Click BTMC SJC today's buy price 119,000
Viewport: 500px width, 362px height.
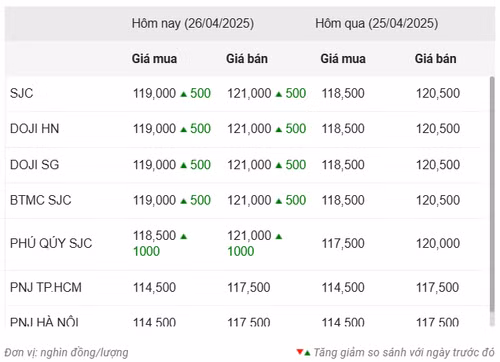(154, 200)
